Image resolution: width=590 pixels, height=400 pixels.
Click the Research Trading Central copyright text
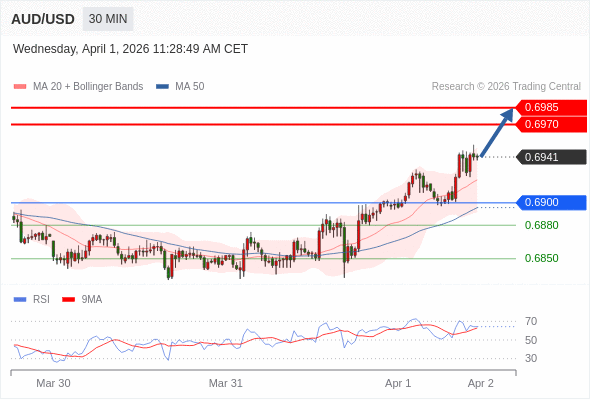point(506,87)
